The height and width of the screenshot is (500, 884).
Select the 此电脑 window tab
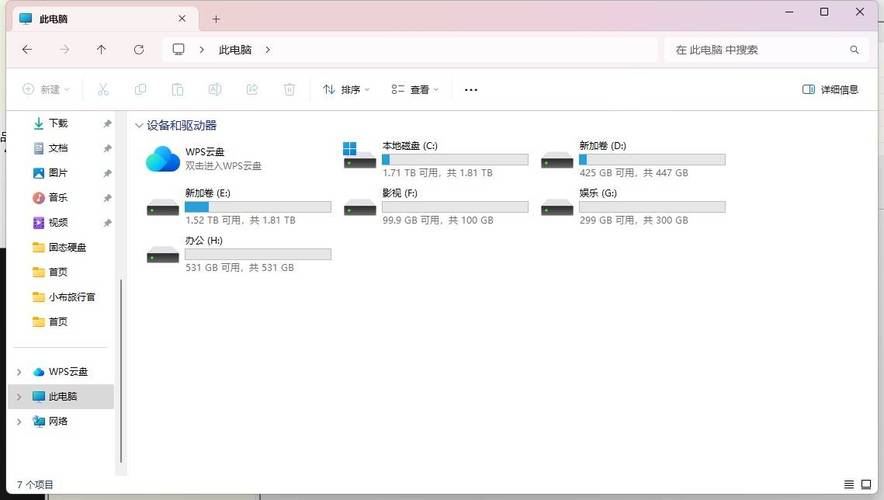(105, 19)
